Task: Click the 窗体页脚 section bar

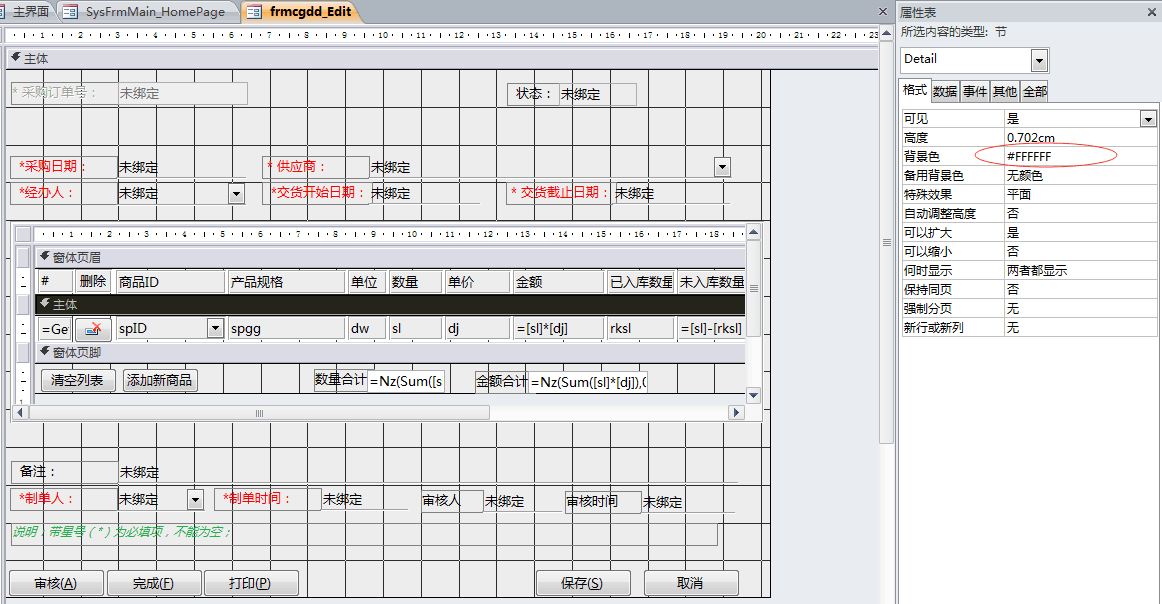Action: 390,352
